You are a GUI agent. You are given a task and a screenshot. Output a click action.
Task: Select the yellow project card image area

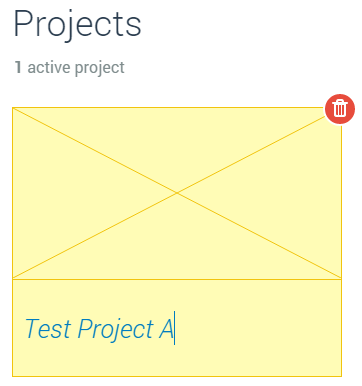click(177, 193)
